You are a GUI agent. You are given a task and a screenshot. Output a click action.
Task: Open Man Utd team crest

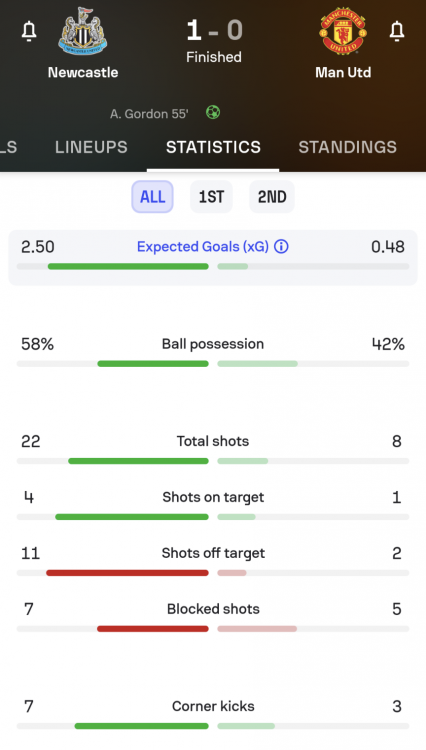[343, 31]
